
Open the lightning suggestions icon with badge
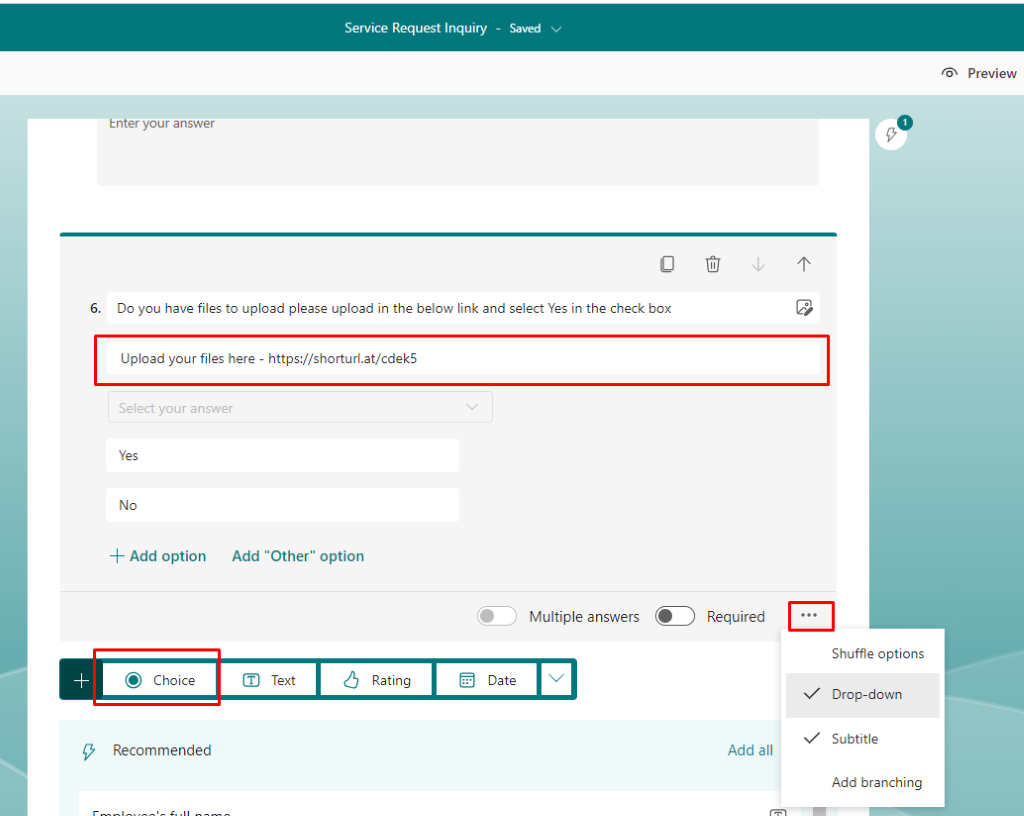pyautogui.click(x=891, y=134)
